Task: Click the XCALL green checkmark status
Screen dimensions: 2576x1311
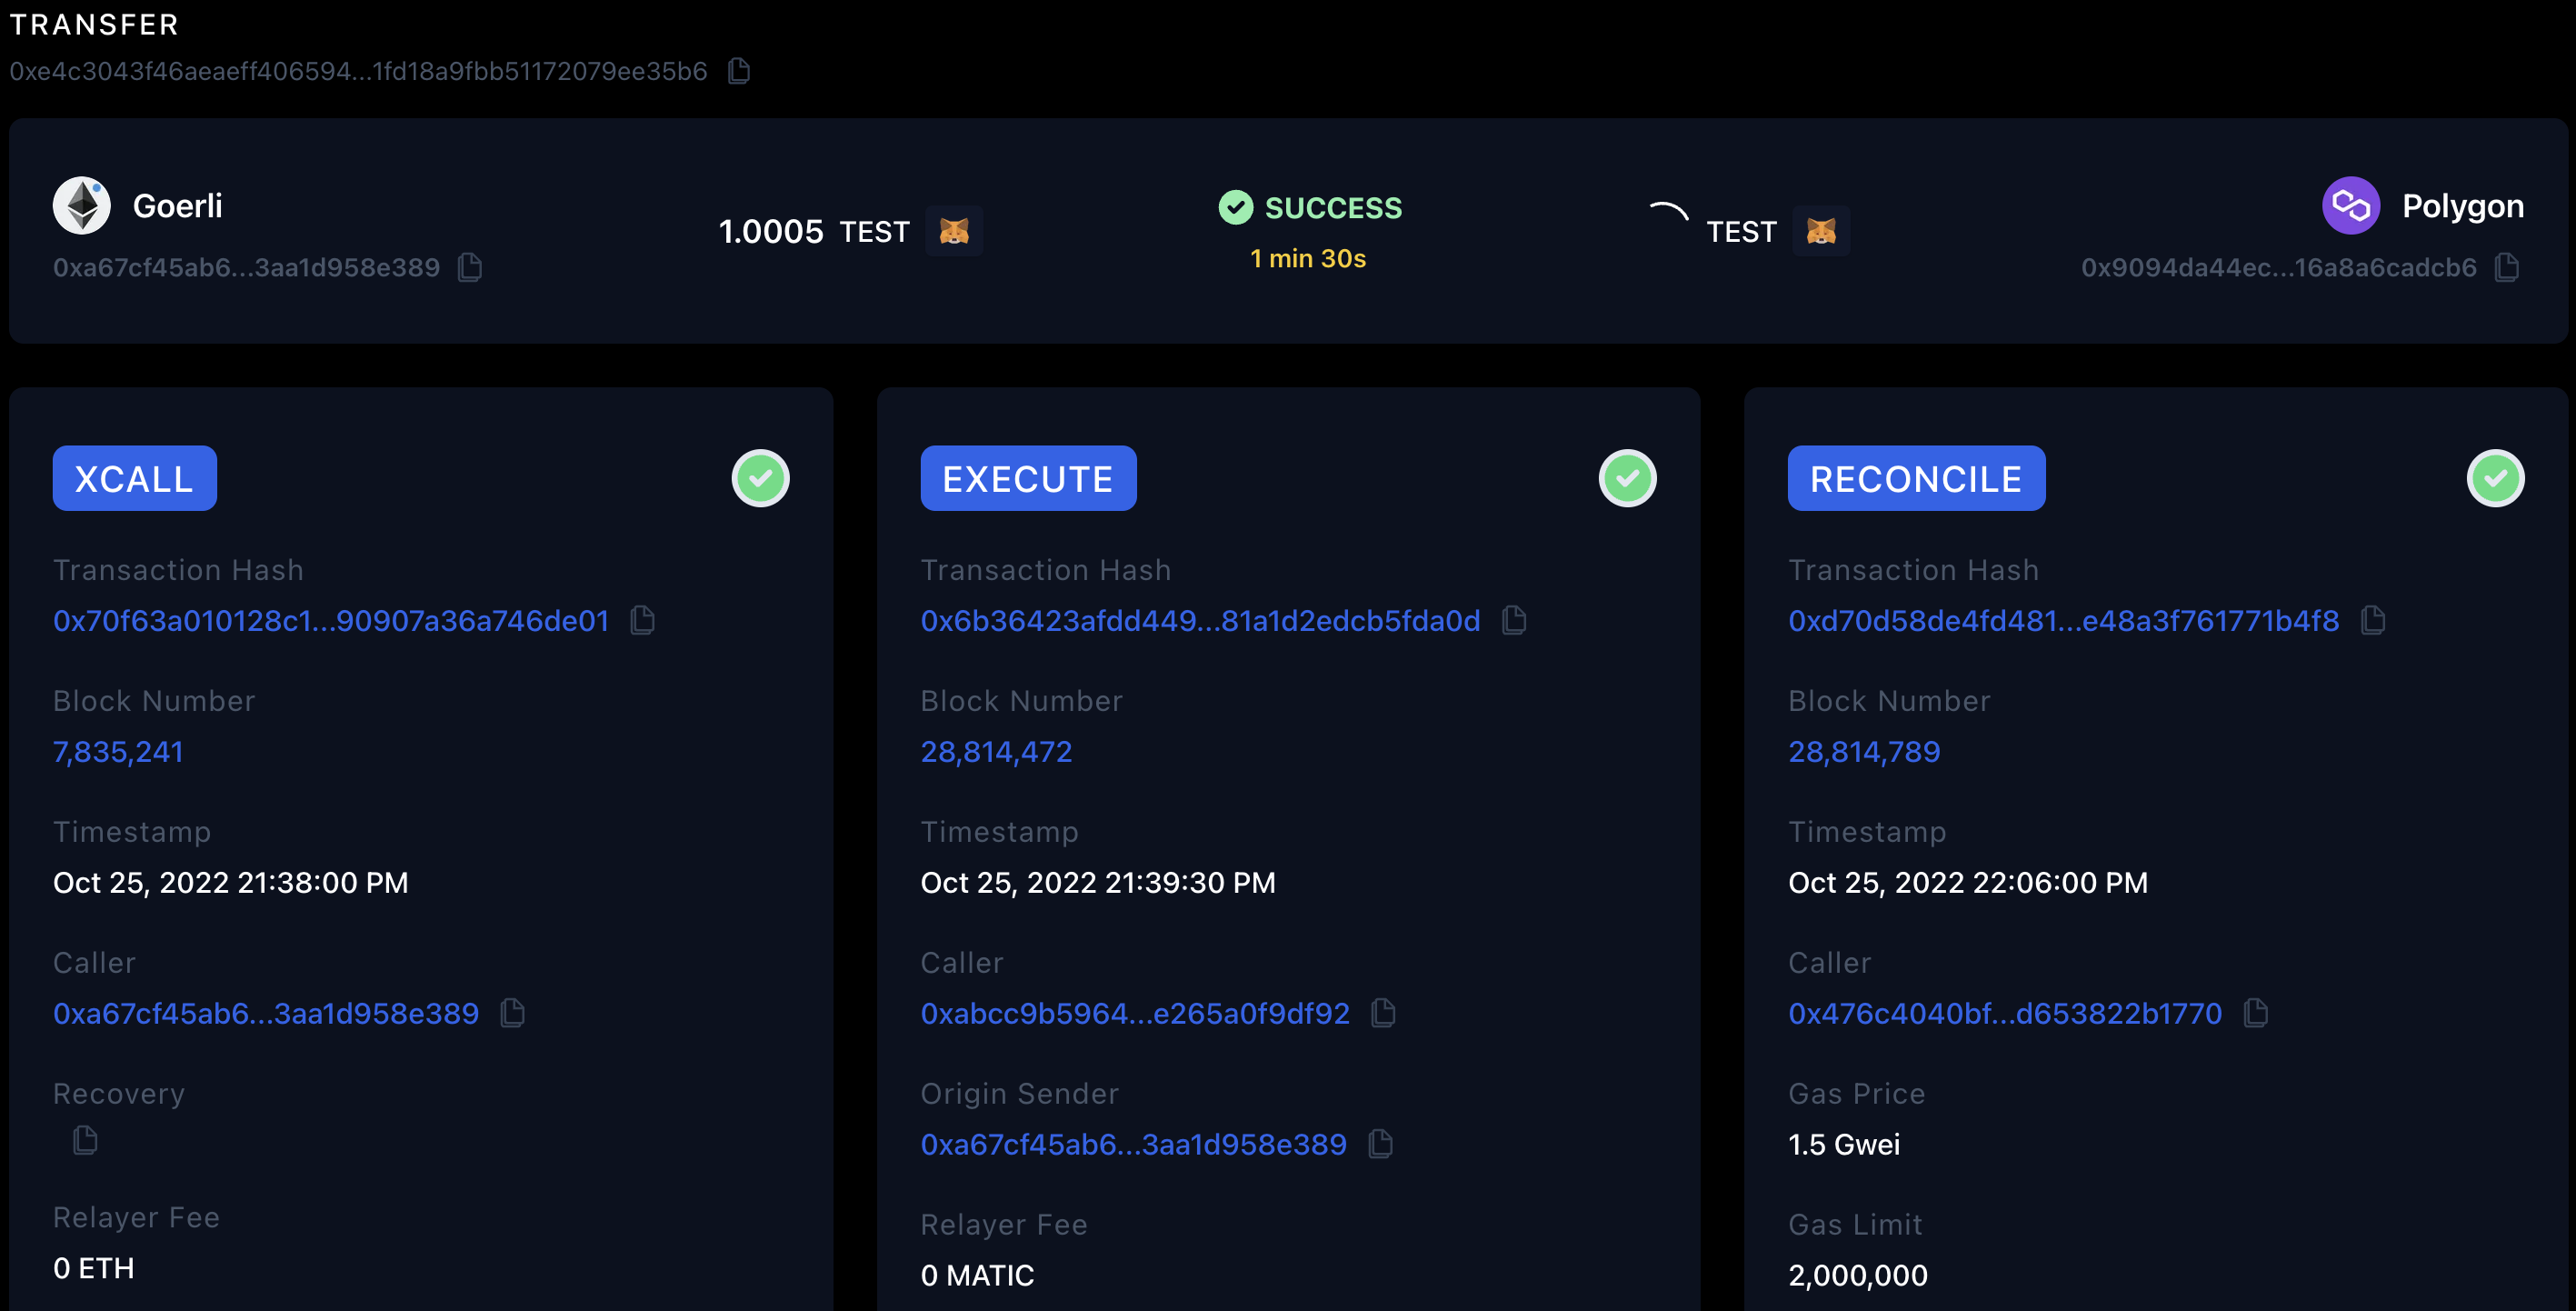Action: coord(760,478)
